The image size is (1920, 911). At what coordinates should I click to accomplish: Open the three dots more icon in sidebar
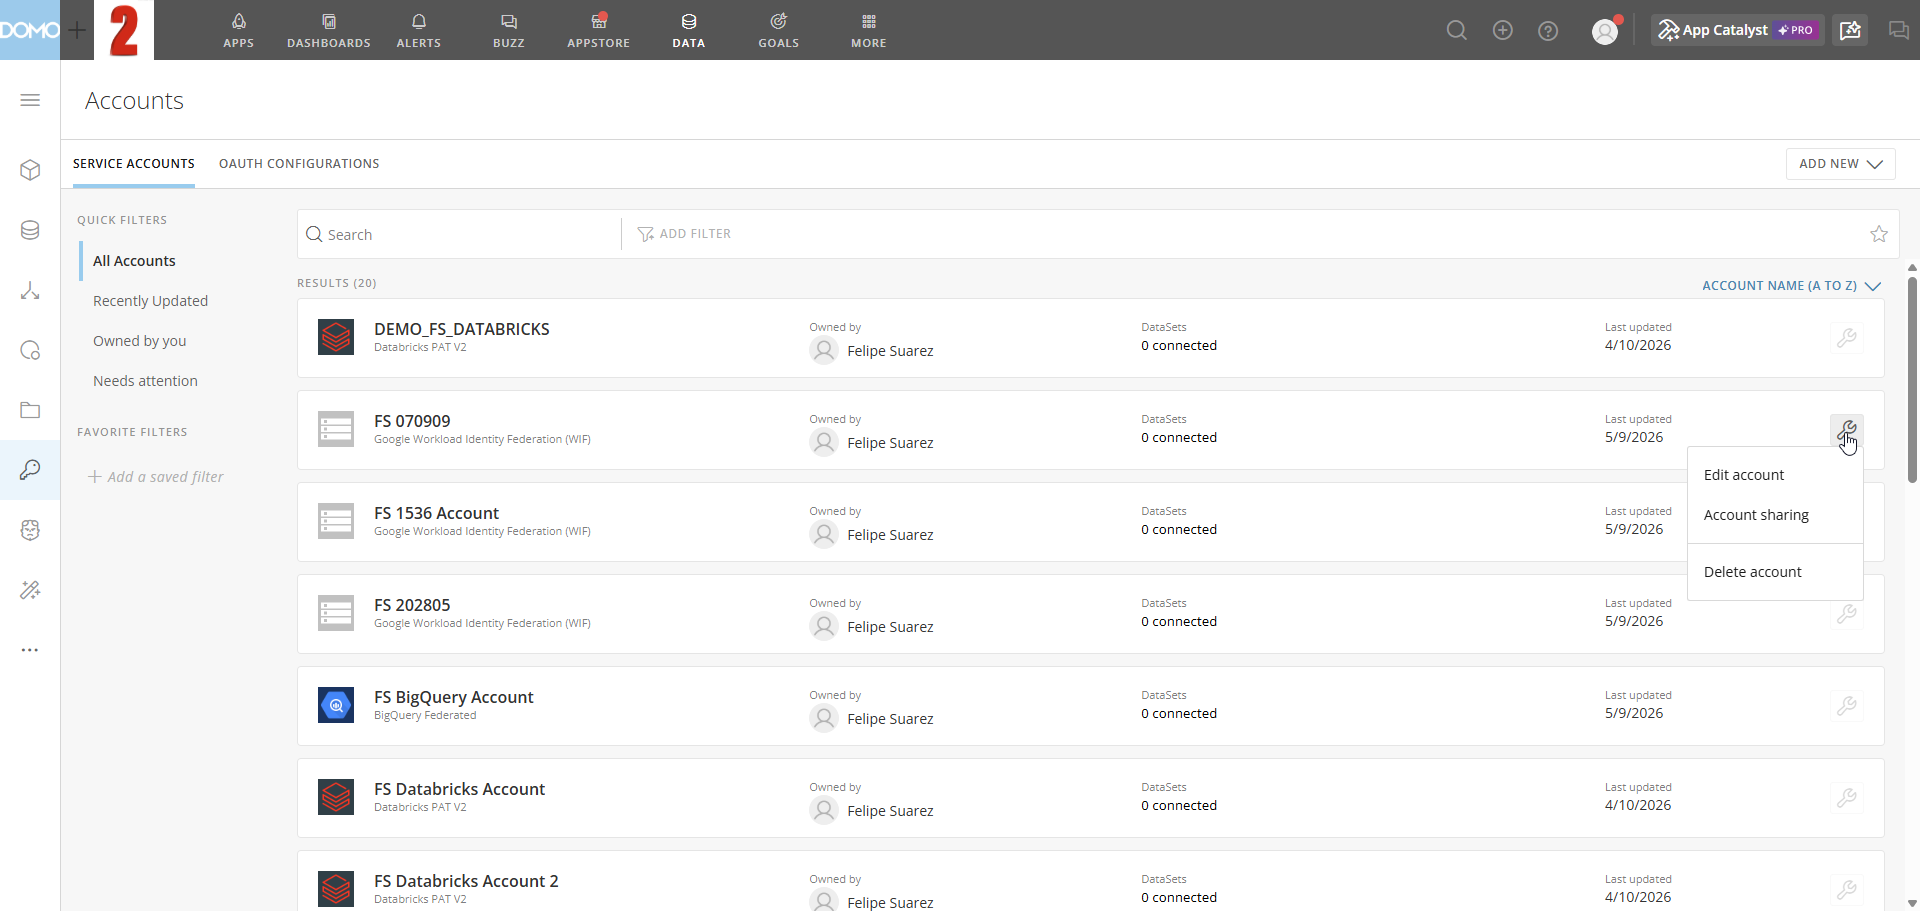(x=30, y=650)
